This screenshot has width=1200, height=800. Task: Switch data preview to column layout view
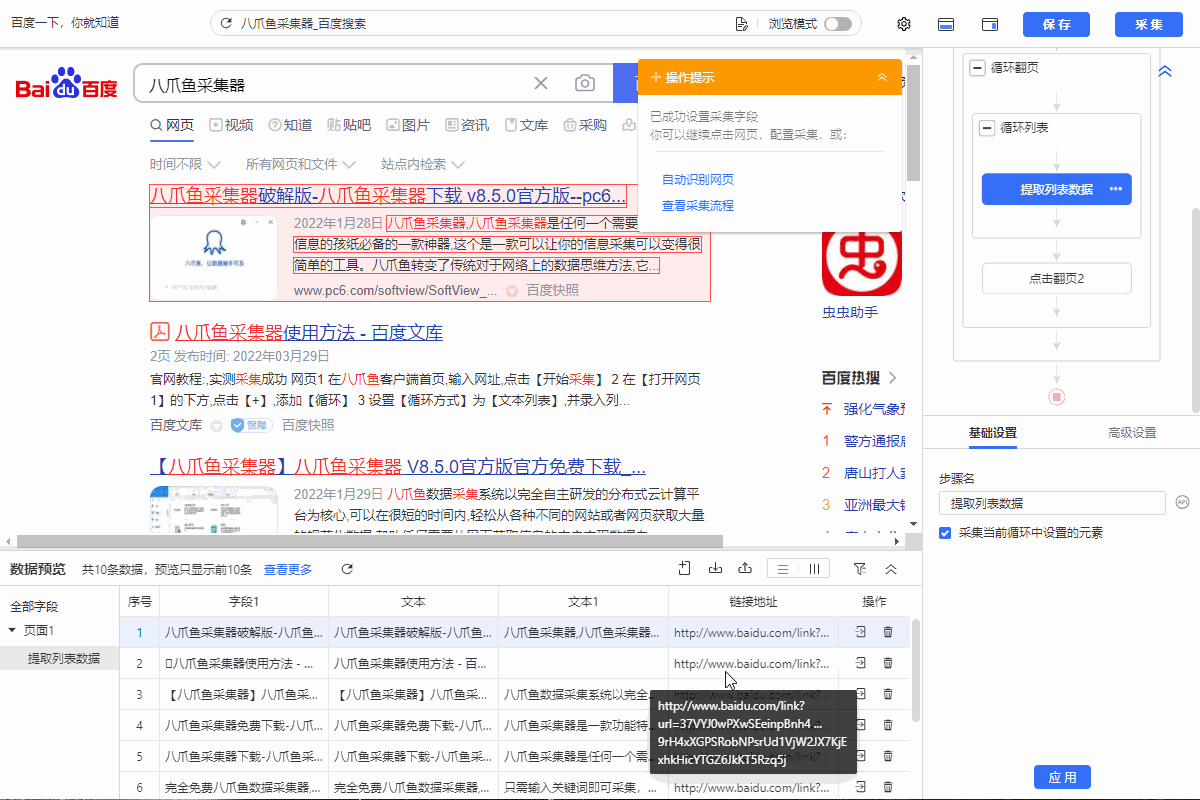(x=814, y=569)
